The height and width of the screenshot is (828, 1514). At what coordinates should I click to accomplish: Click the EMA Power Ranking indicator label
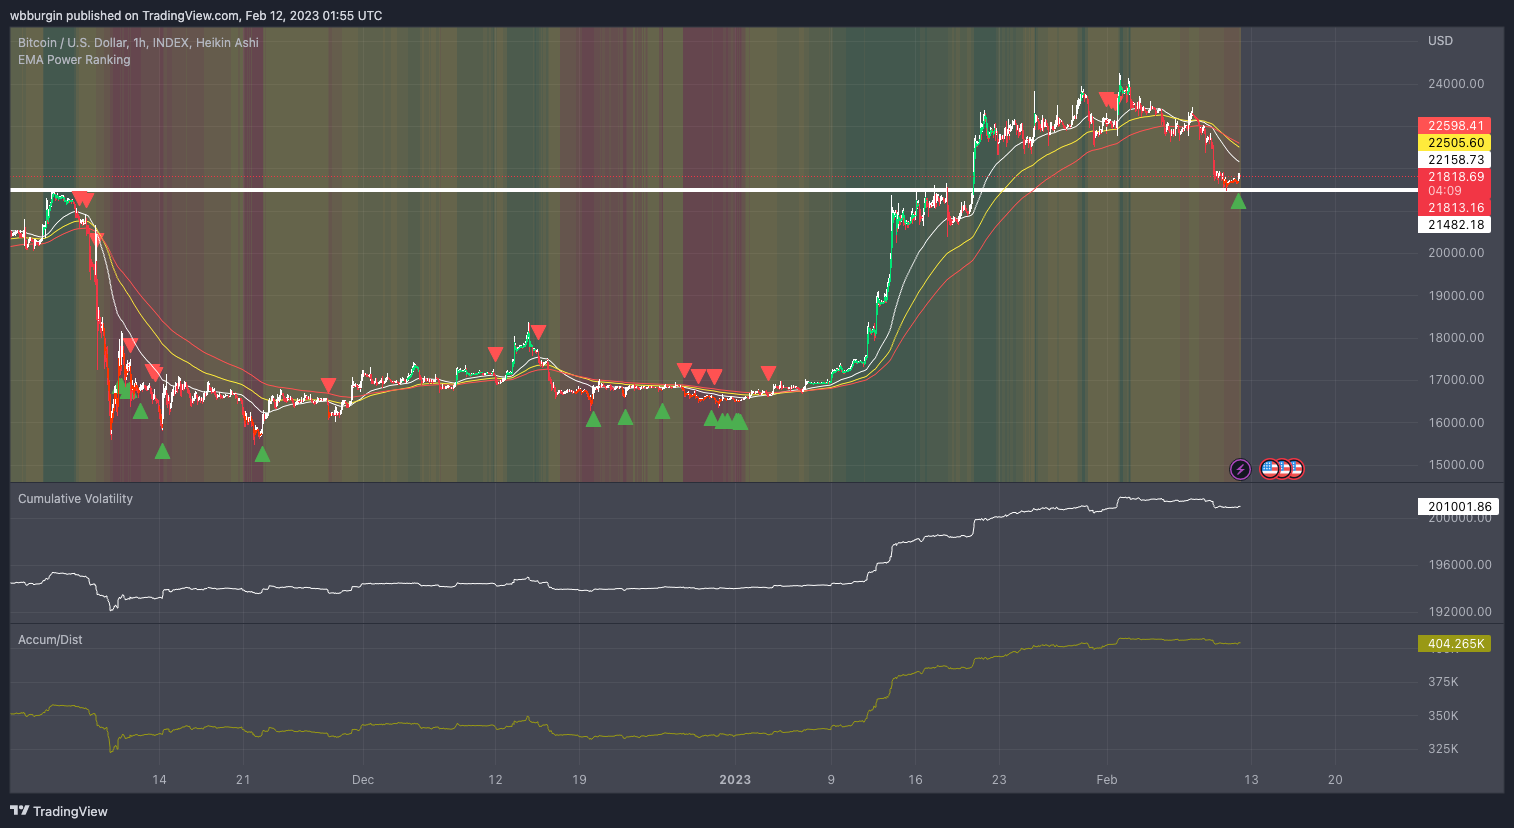(74, 60)
